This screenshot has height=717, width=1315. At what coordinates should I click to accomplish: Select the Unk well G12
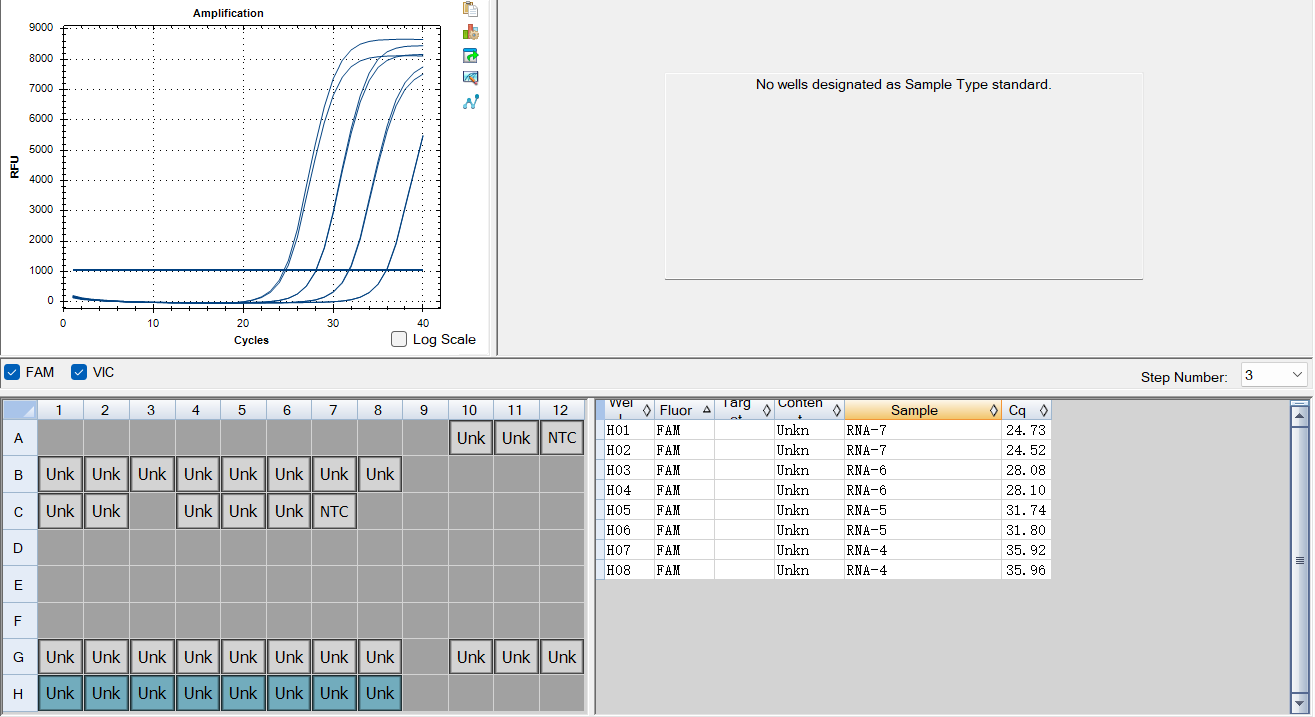click(x=562, y=657)
